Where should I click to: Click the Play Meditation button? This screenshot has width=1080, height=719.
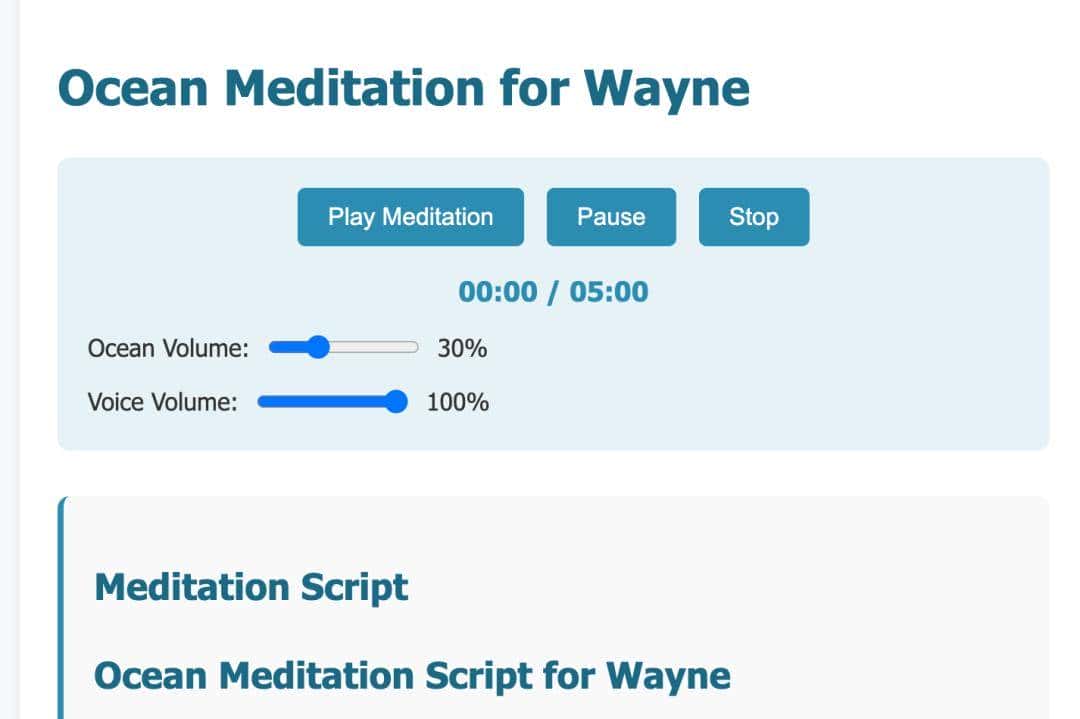(x=410, y=217)
